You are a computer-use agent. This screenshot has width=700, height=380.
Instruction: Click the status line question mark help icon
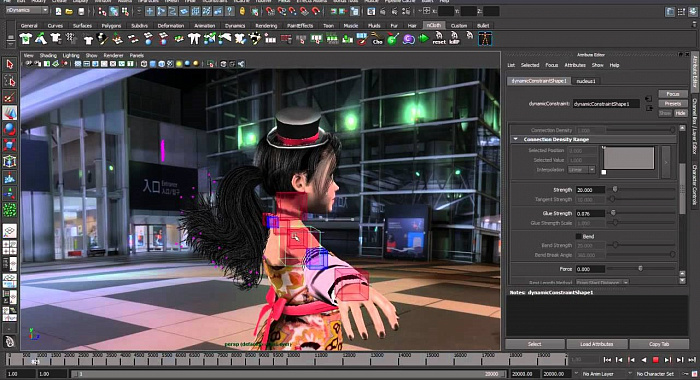point(229,11)
